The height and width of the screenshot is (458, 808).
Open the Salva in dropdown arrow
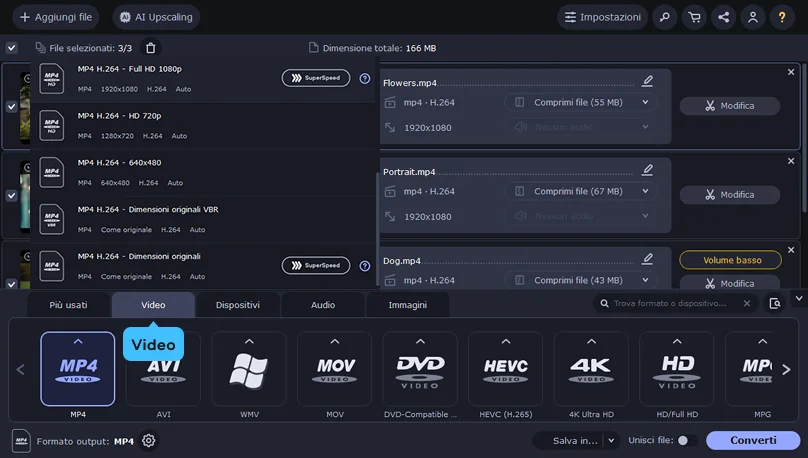coord(611,440)
